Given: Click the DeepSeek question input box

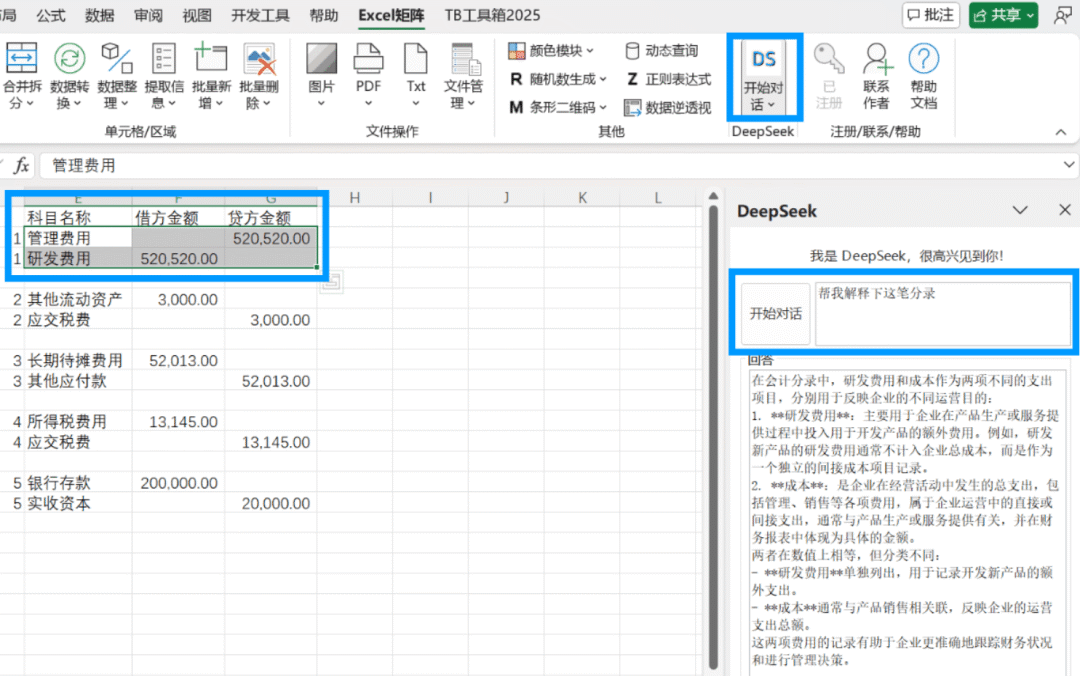Looking at the screenshot, I should click(941, 313).
